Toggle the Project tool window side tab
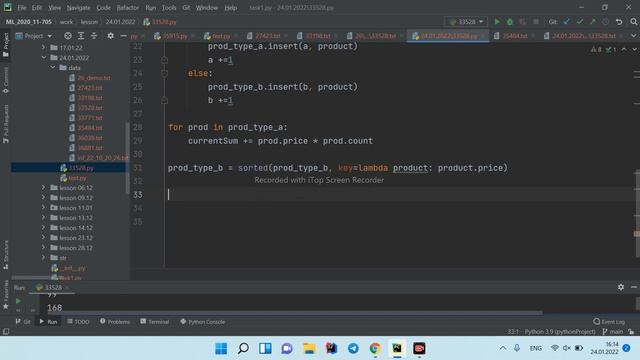 tap(6, 45)
